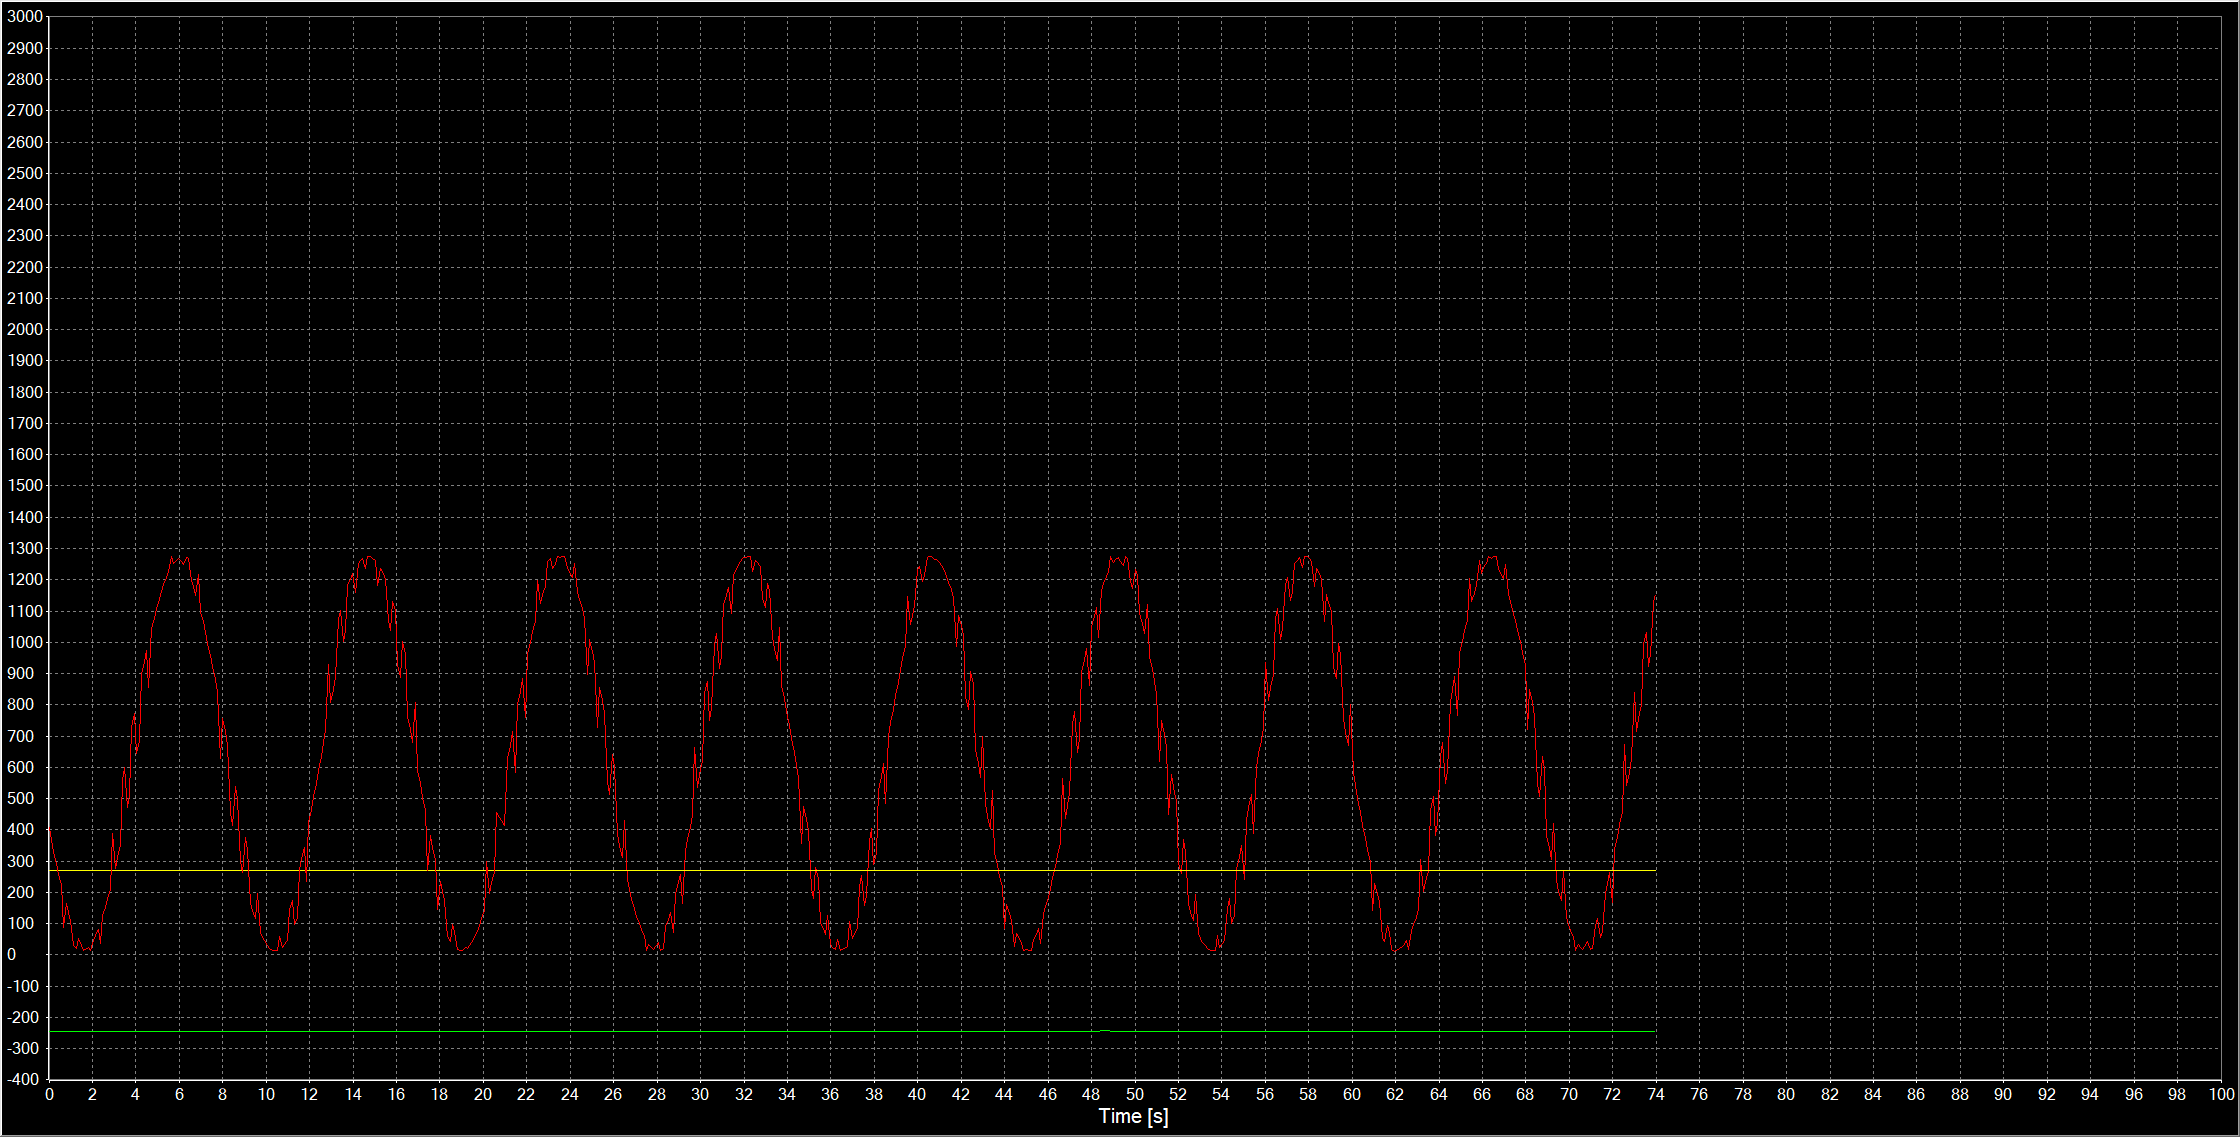The width and height of the screenshot is (2240, 1137).
Task: Click the '2000' Y-axis tick label
Action: point(25,330)
